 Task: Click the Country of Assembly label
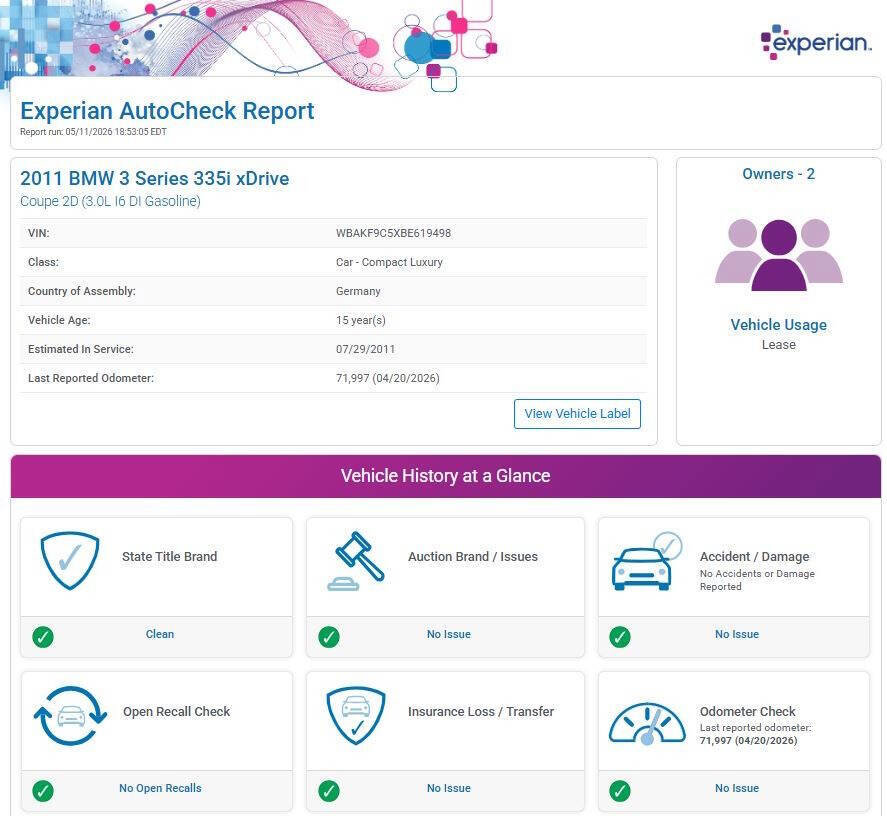[x=81, y=291]
